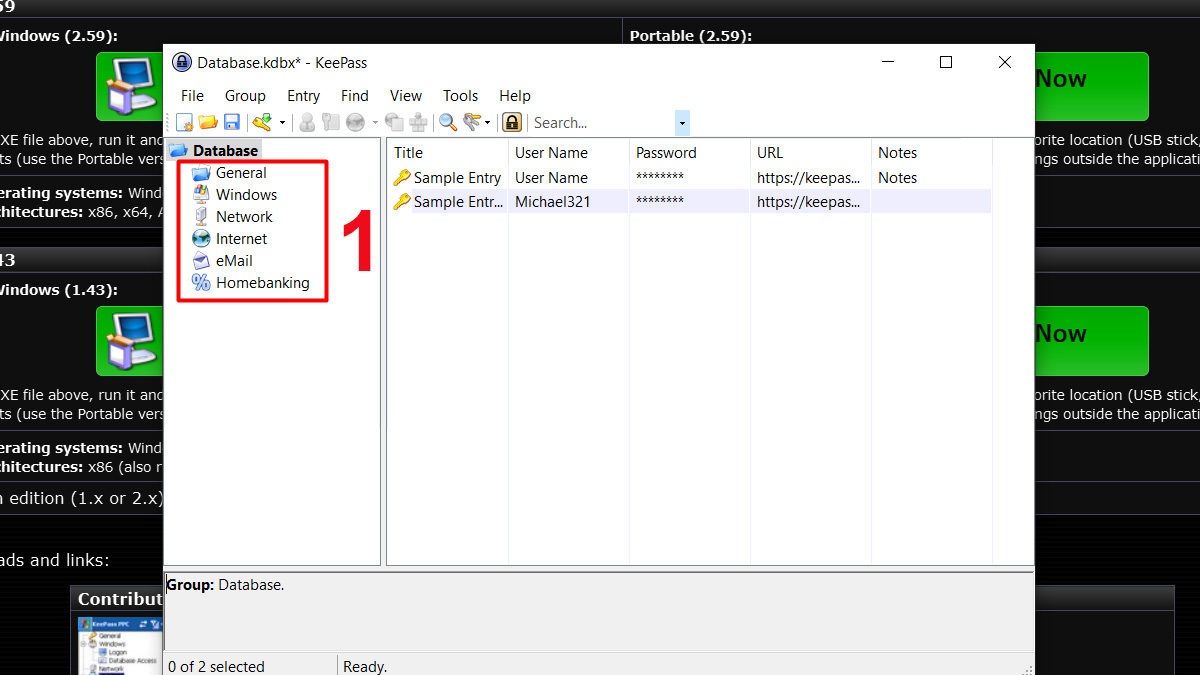Click the lower green Now download button in browser
This screenshot has height=675, width=1200.
(1091, 341)
